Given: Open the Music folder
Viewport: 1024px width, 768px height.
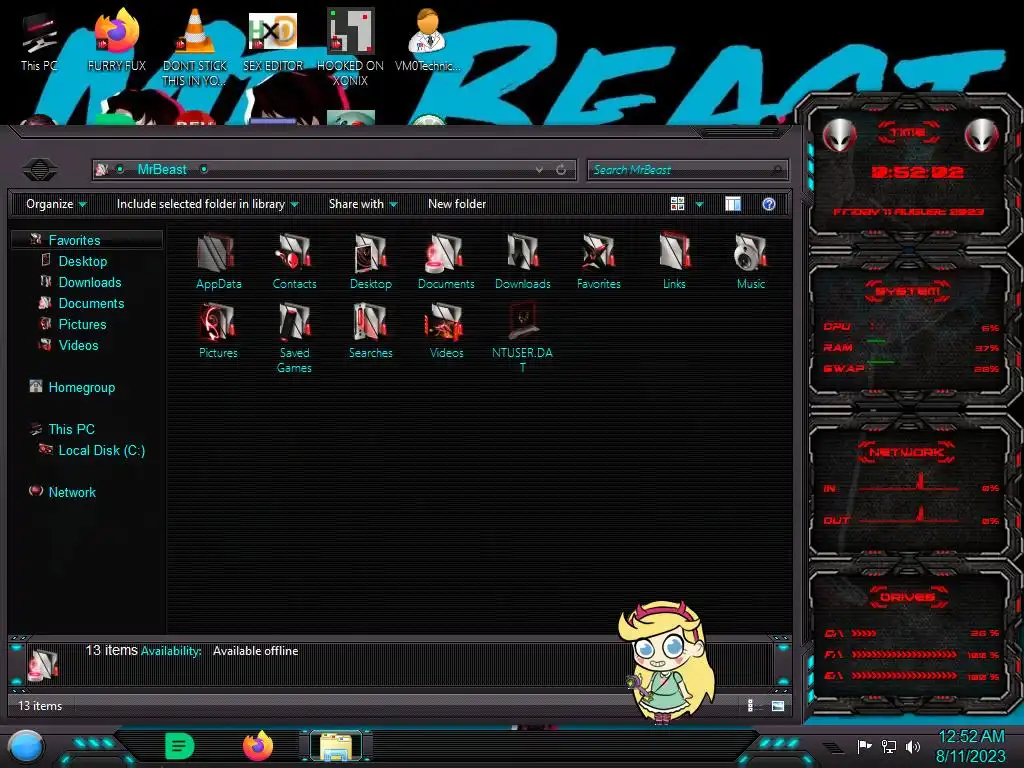Looking at the screenshot, I should coord(750,261).
